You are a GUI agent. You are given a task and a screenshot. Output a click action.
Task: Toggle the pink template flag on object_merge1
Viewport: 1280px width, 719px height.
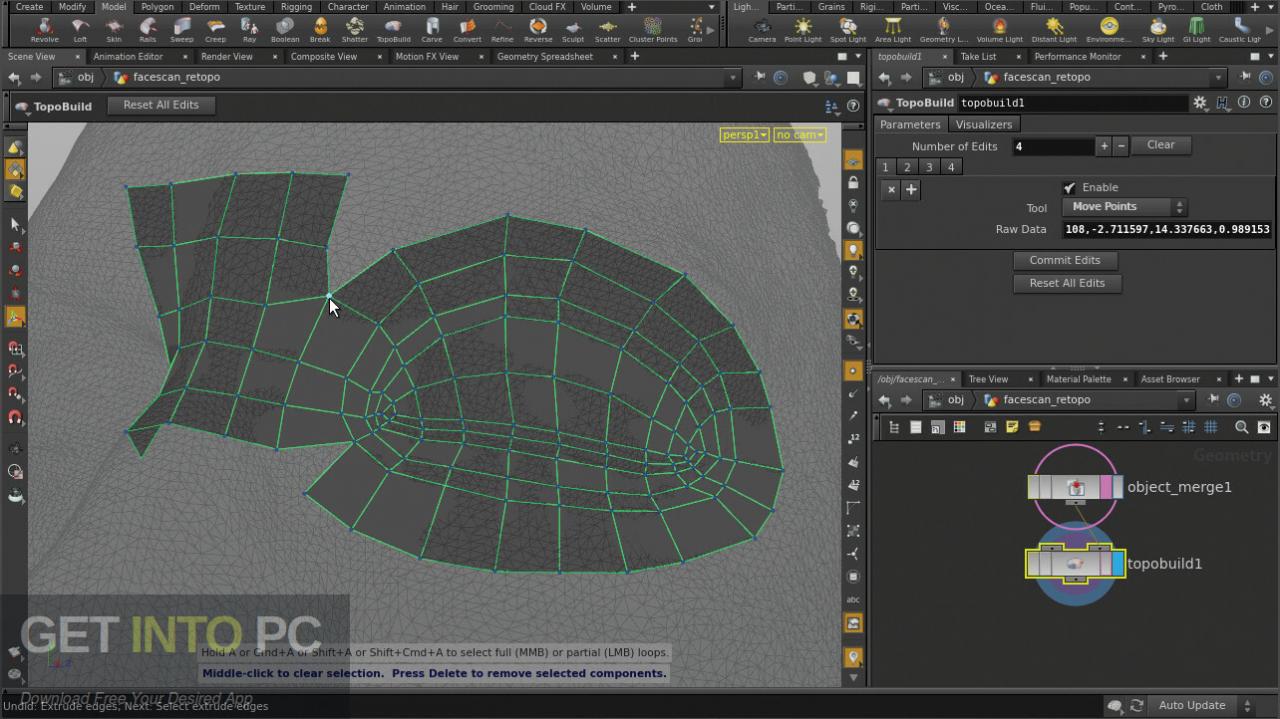point(1106,487)
